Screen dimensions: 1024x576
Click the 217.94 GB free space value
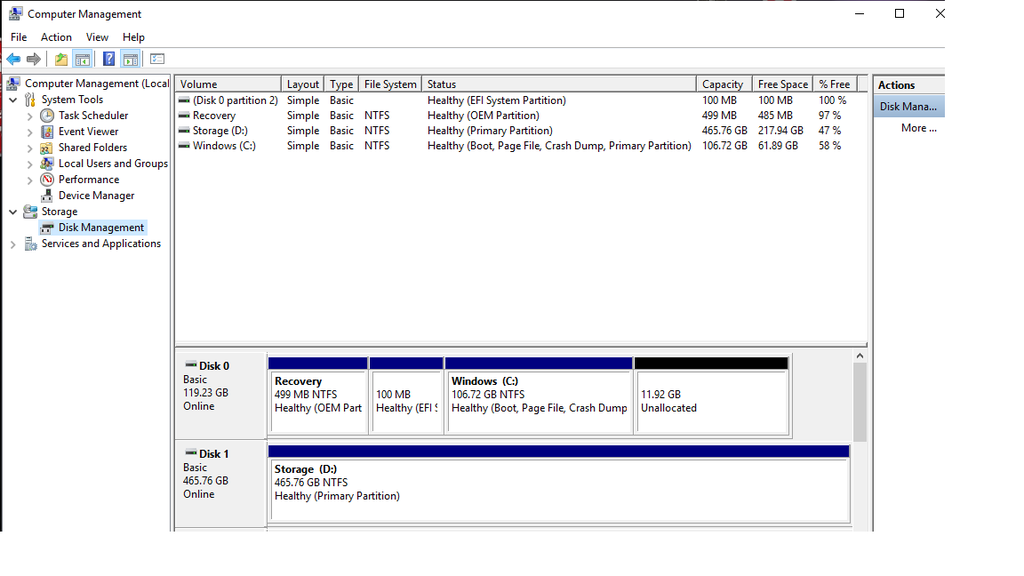coord(780,131)
